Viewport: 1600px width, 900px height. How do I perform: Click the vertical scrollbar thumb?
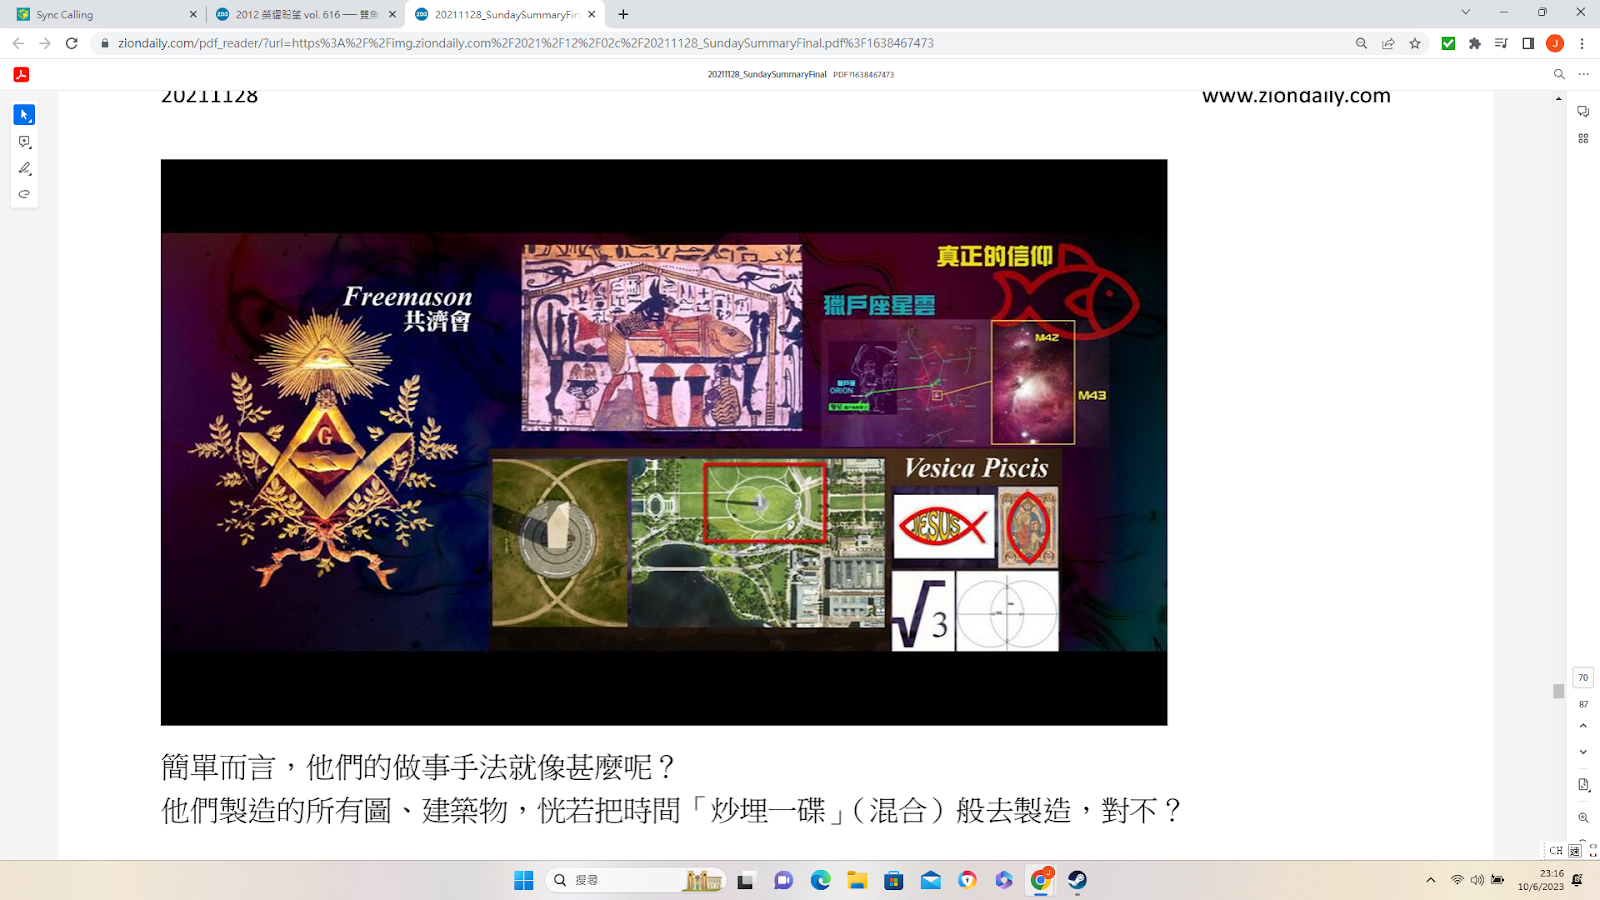1558,691
